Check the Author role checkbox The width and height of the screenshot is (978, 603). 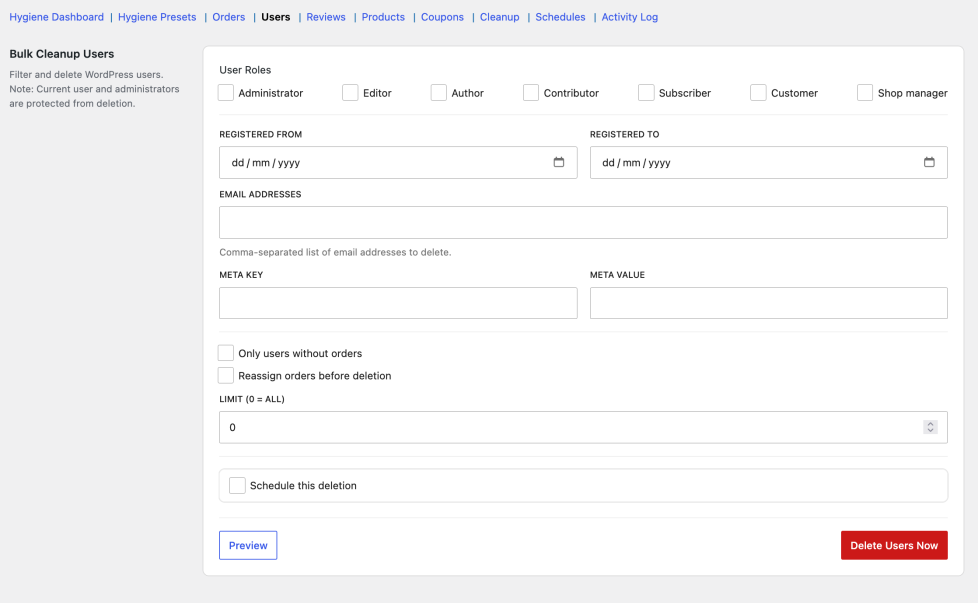pyautogui.click(x=438, y=93)
